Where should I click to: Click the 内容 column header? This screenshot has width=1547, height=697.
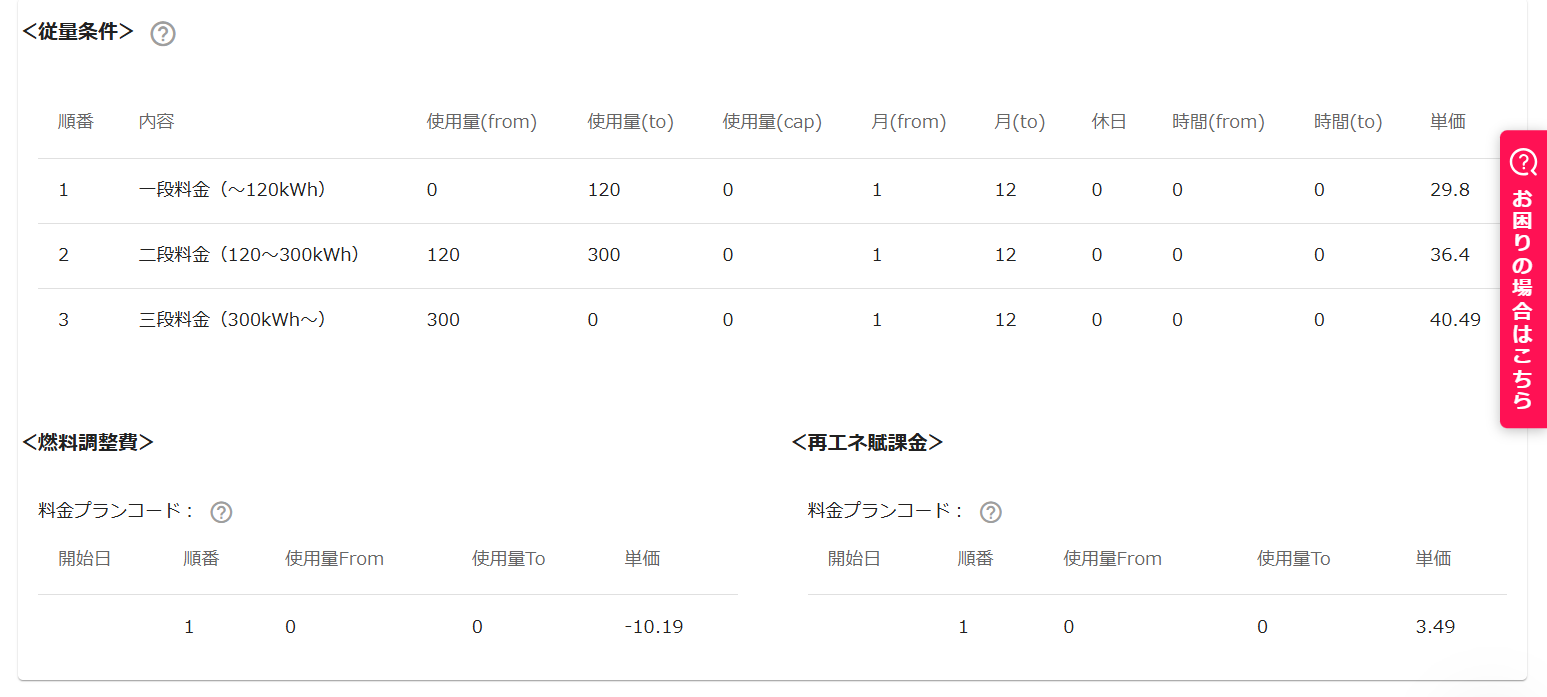[157, 122]
